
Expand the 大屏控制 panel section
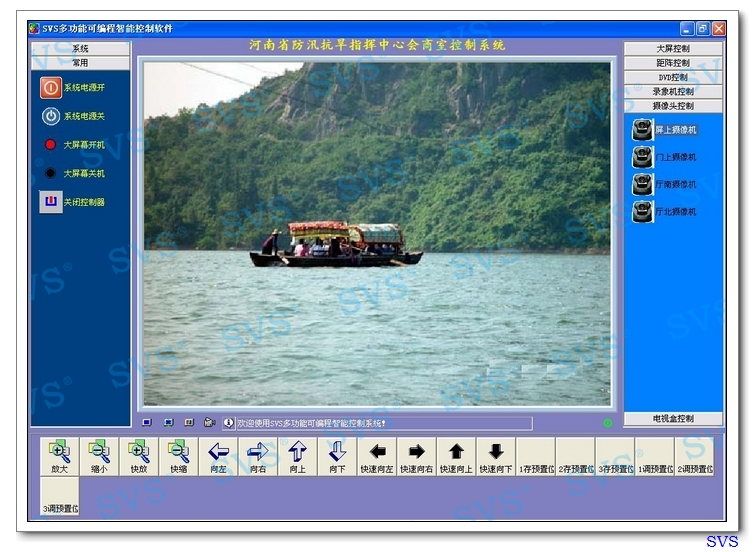click(672, 49)
